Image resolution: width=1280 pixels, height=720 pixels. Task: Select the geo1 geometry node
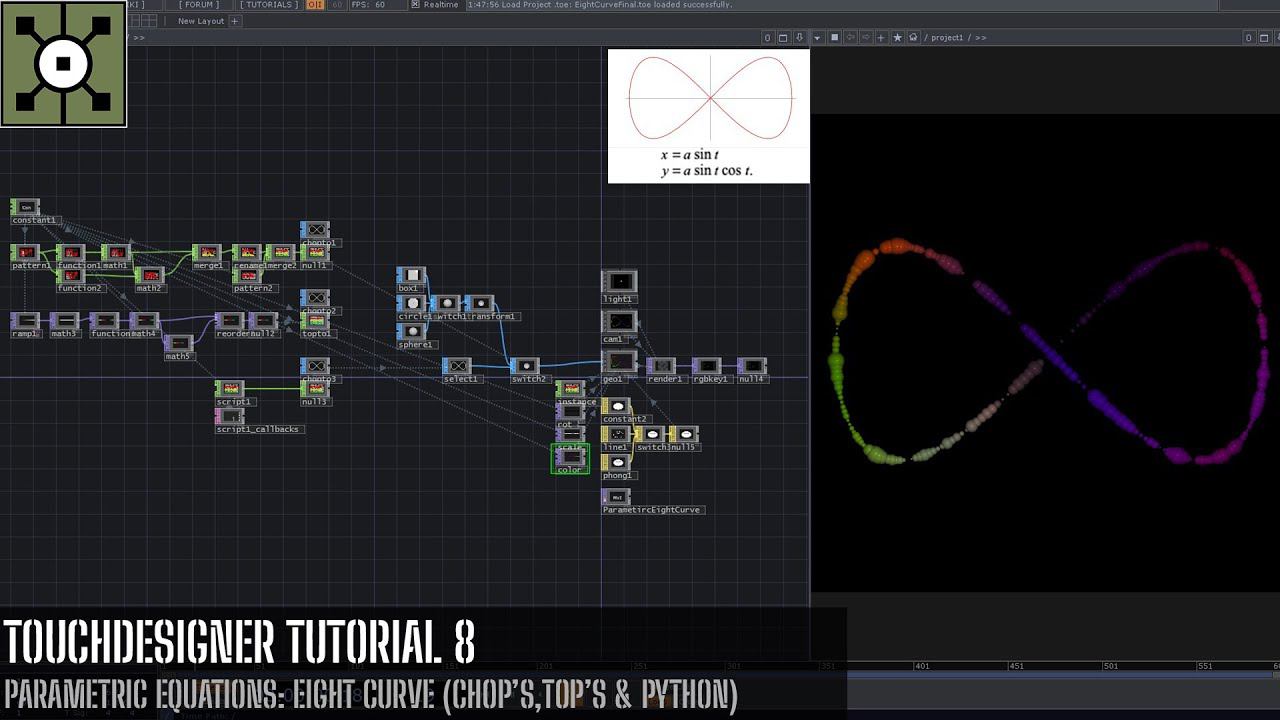pyautogui.click(x=619, y=362)
